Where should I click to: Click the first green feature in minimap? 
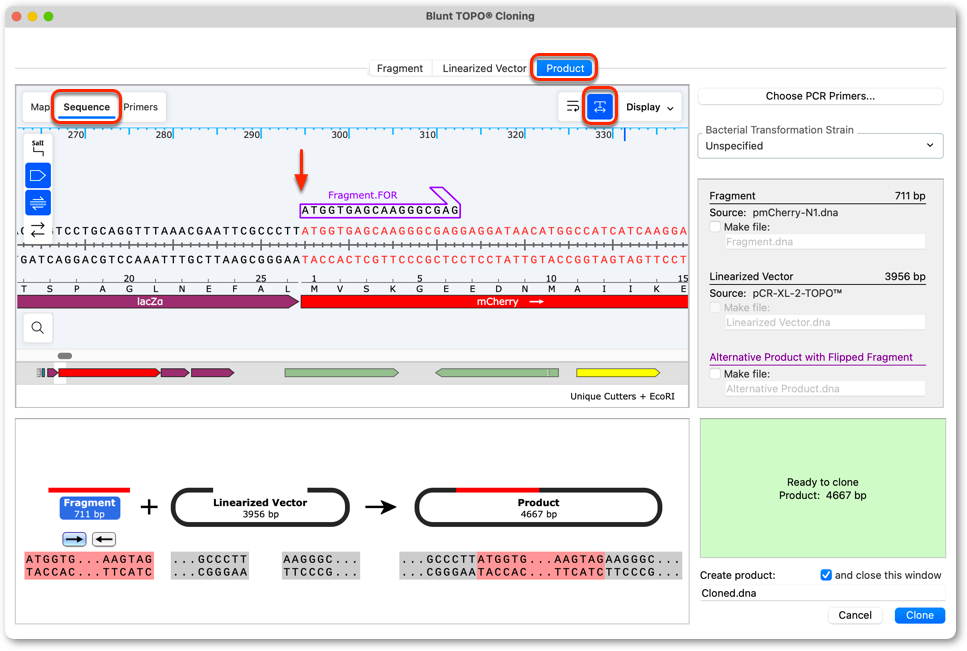click(341, 373)
